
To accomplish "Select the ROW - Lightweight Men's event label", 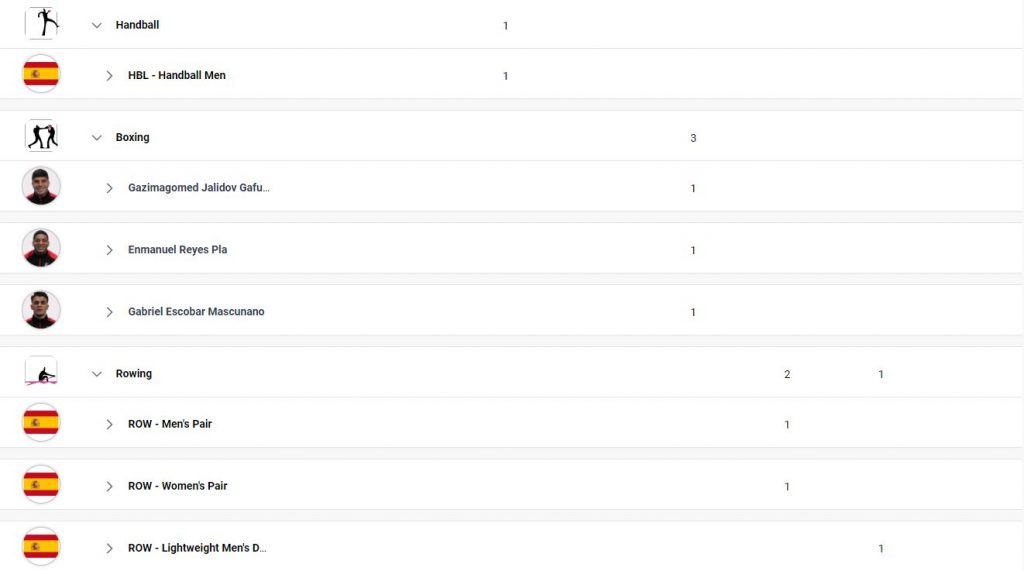I will tap(197, 548).
